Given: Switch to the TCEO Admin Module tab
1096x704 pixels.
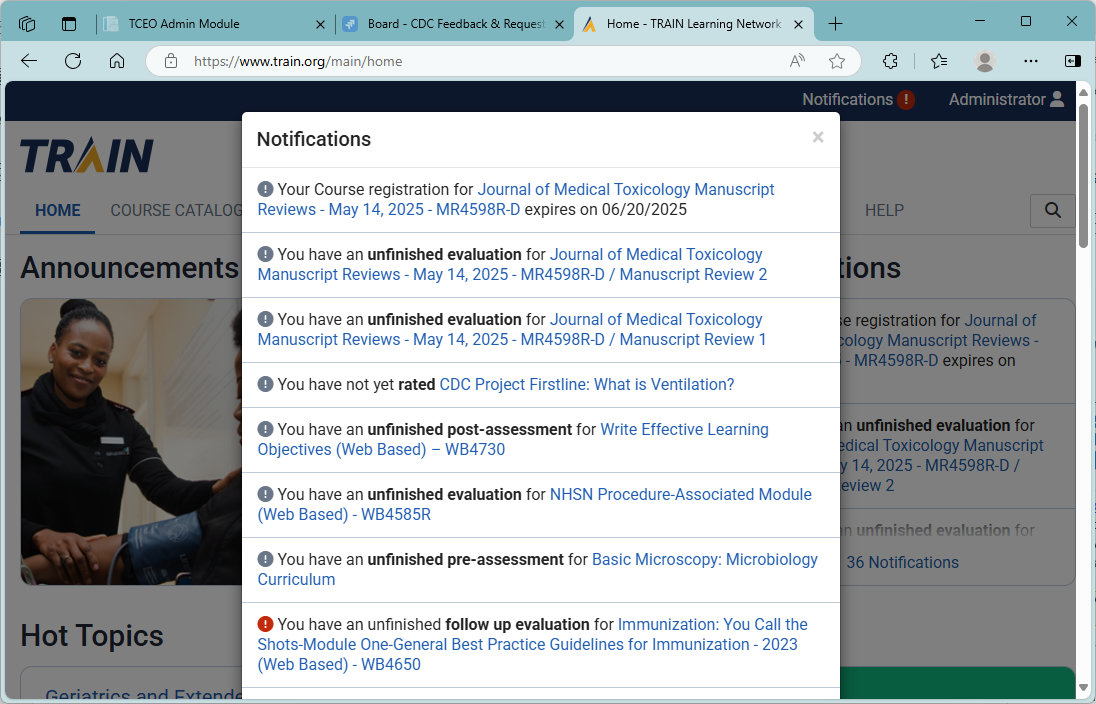Looking at the screenshot, I should 184,24.
